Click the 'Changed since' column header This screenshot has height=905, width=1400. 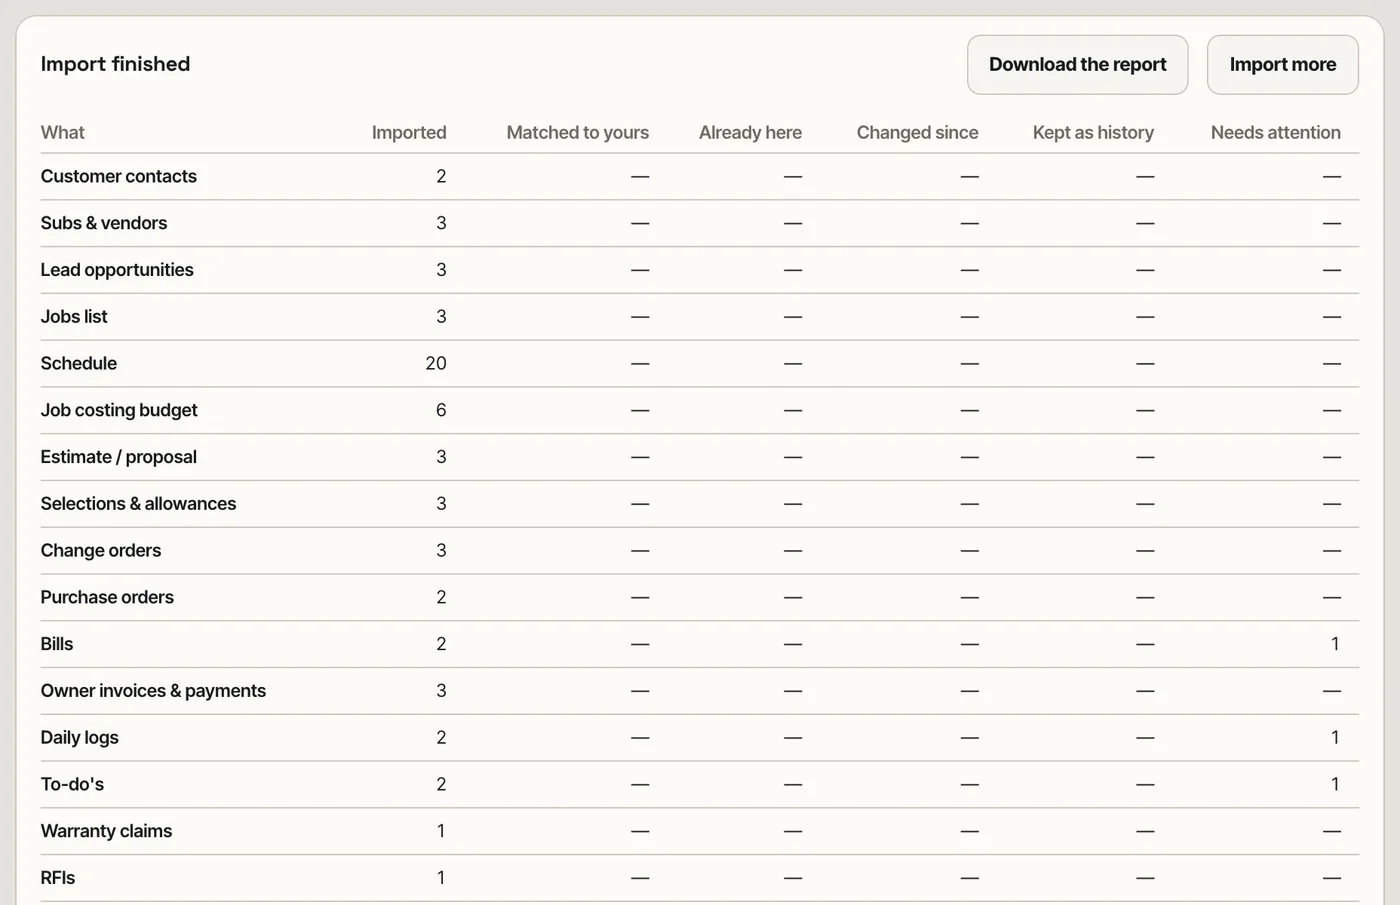[918, 132]
